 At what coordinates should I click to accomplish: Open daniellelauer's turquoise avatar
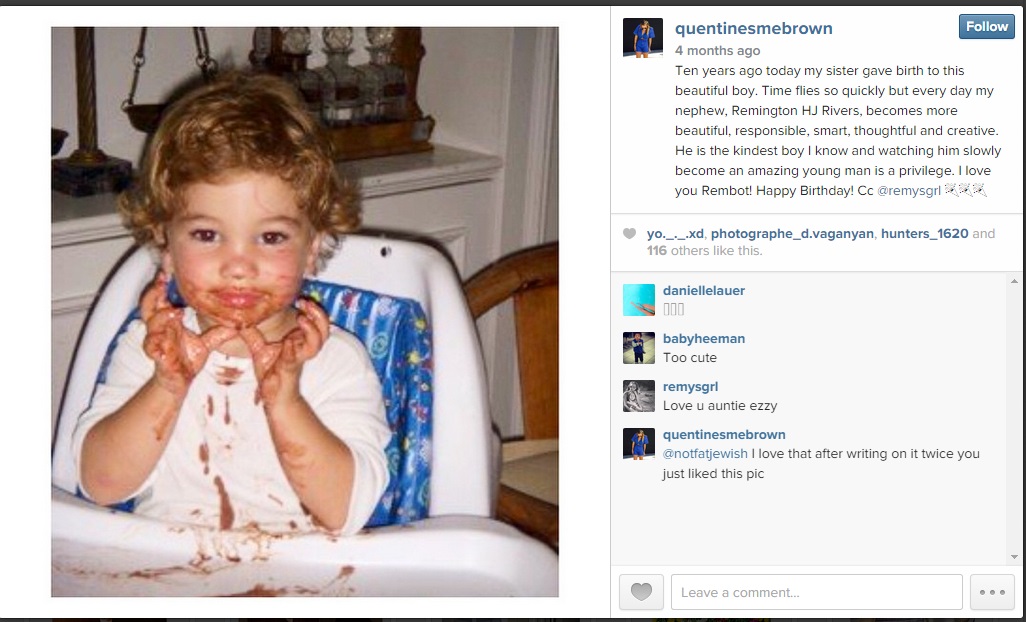coord(639,300)
